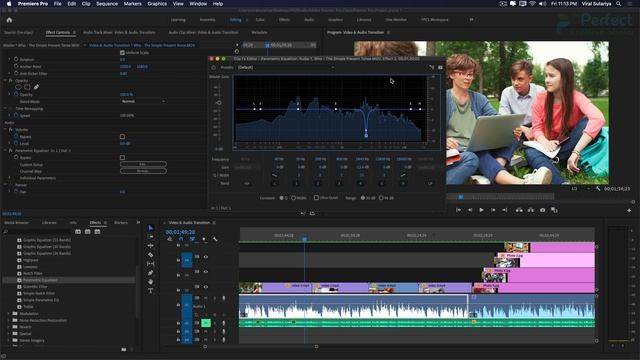The height and width of the screenshot is (360, 640).
Task: Open the Markers menu
Action: click(x=133, y=4)
